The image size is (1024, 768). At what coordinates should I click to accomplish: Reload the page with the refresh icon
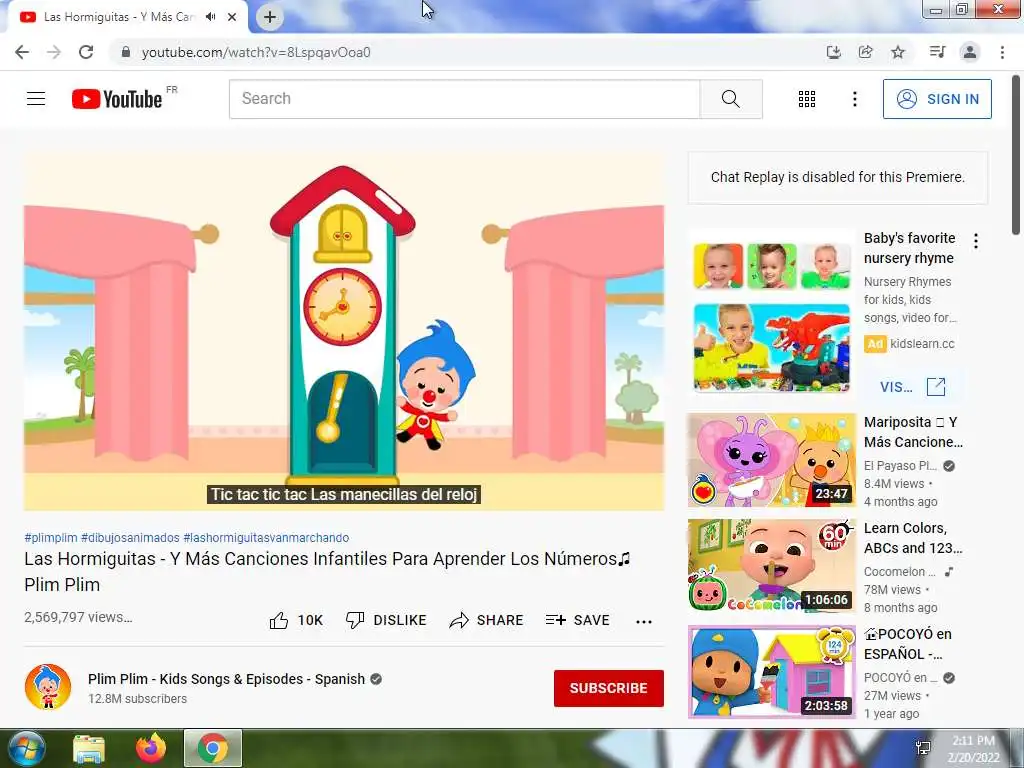[x=86, y=52]
